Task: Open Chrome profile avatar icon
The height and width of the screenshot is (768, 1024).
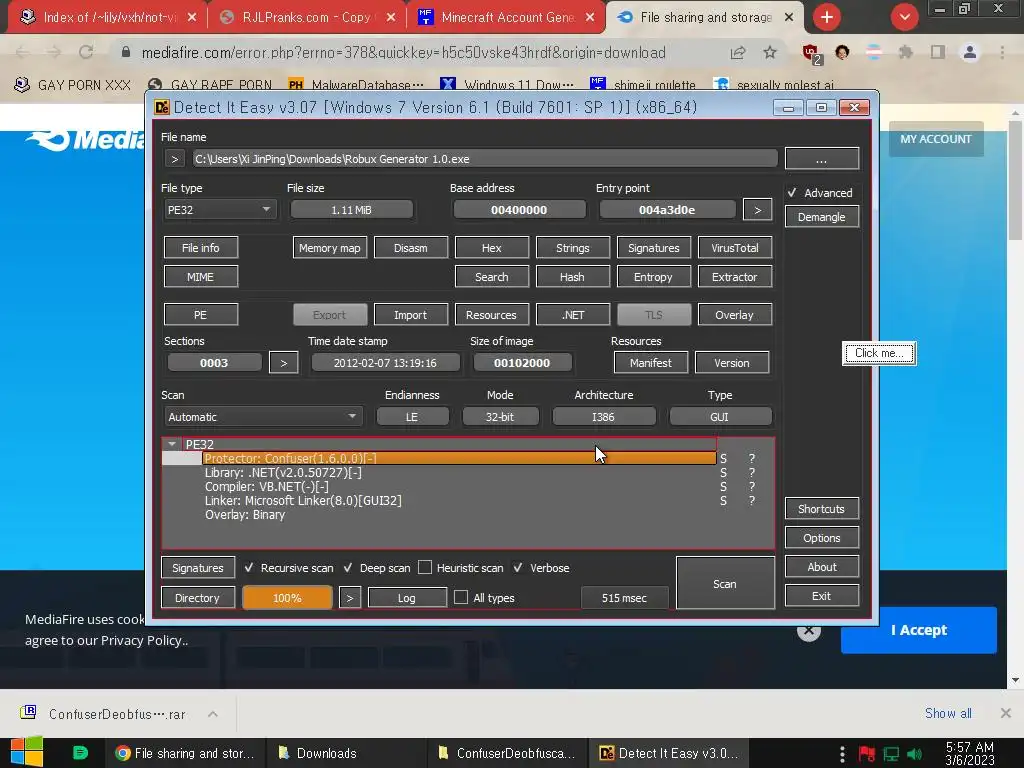Action: tap(970, 53)
